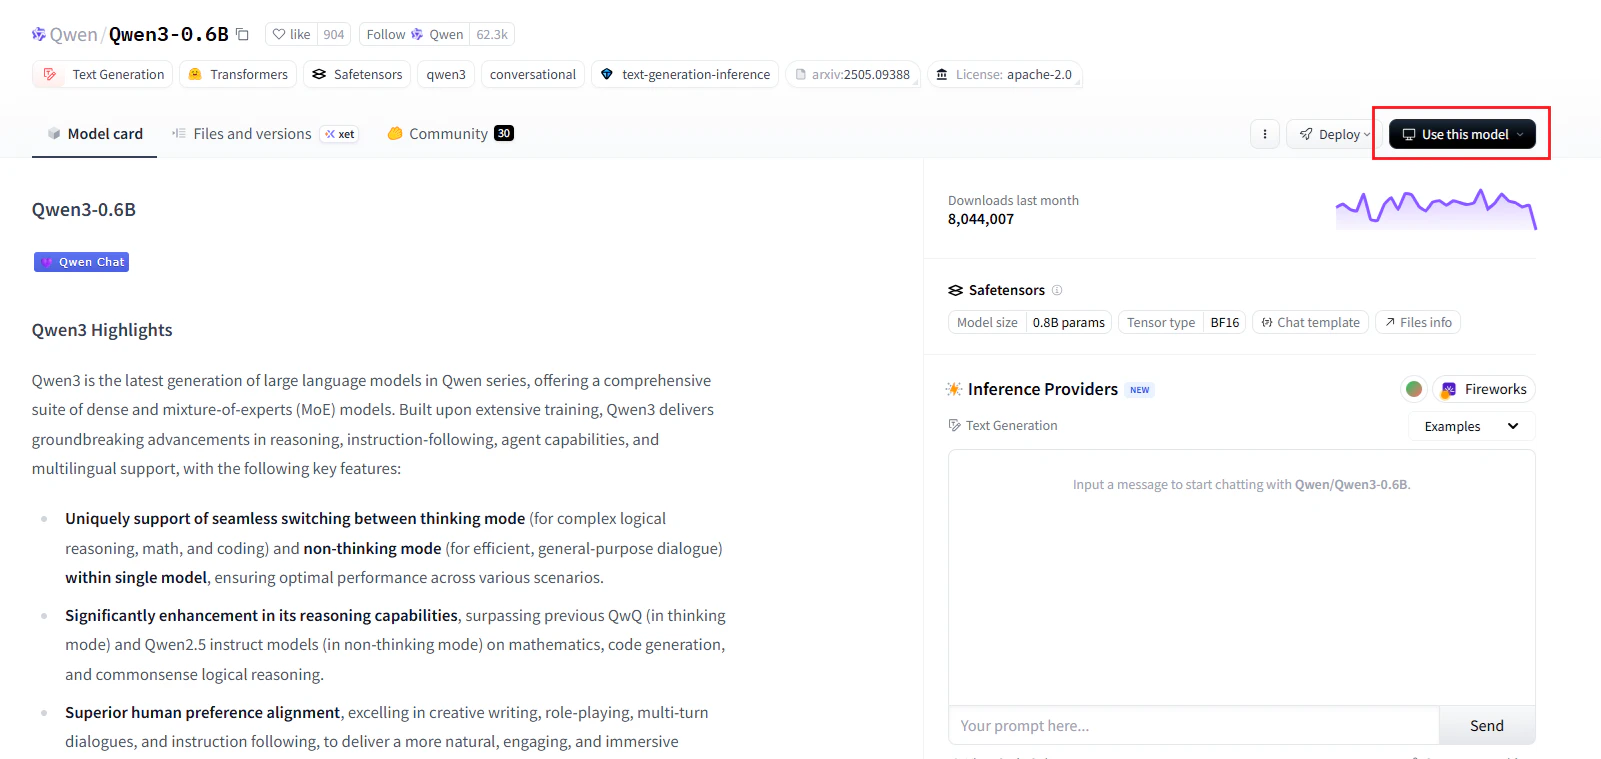Click the xet badge
The width and height of the screenshot is (1601, 759).
pos(340,134)
